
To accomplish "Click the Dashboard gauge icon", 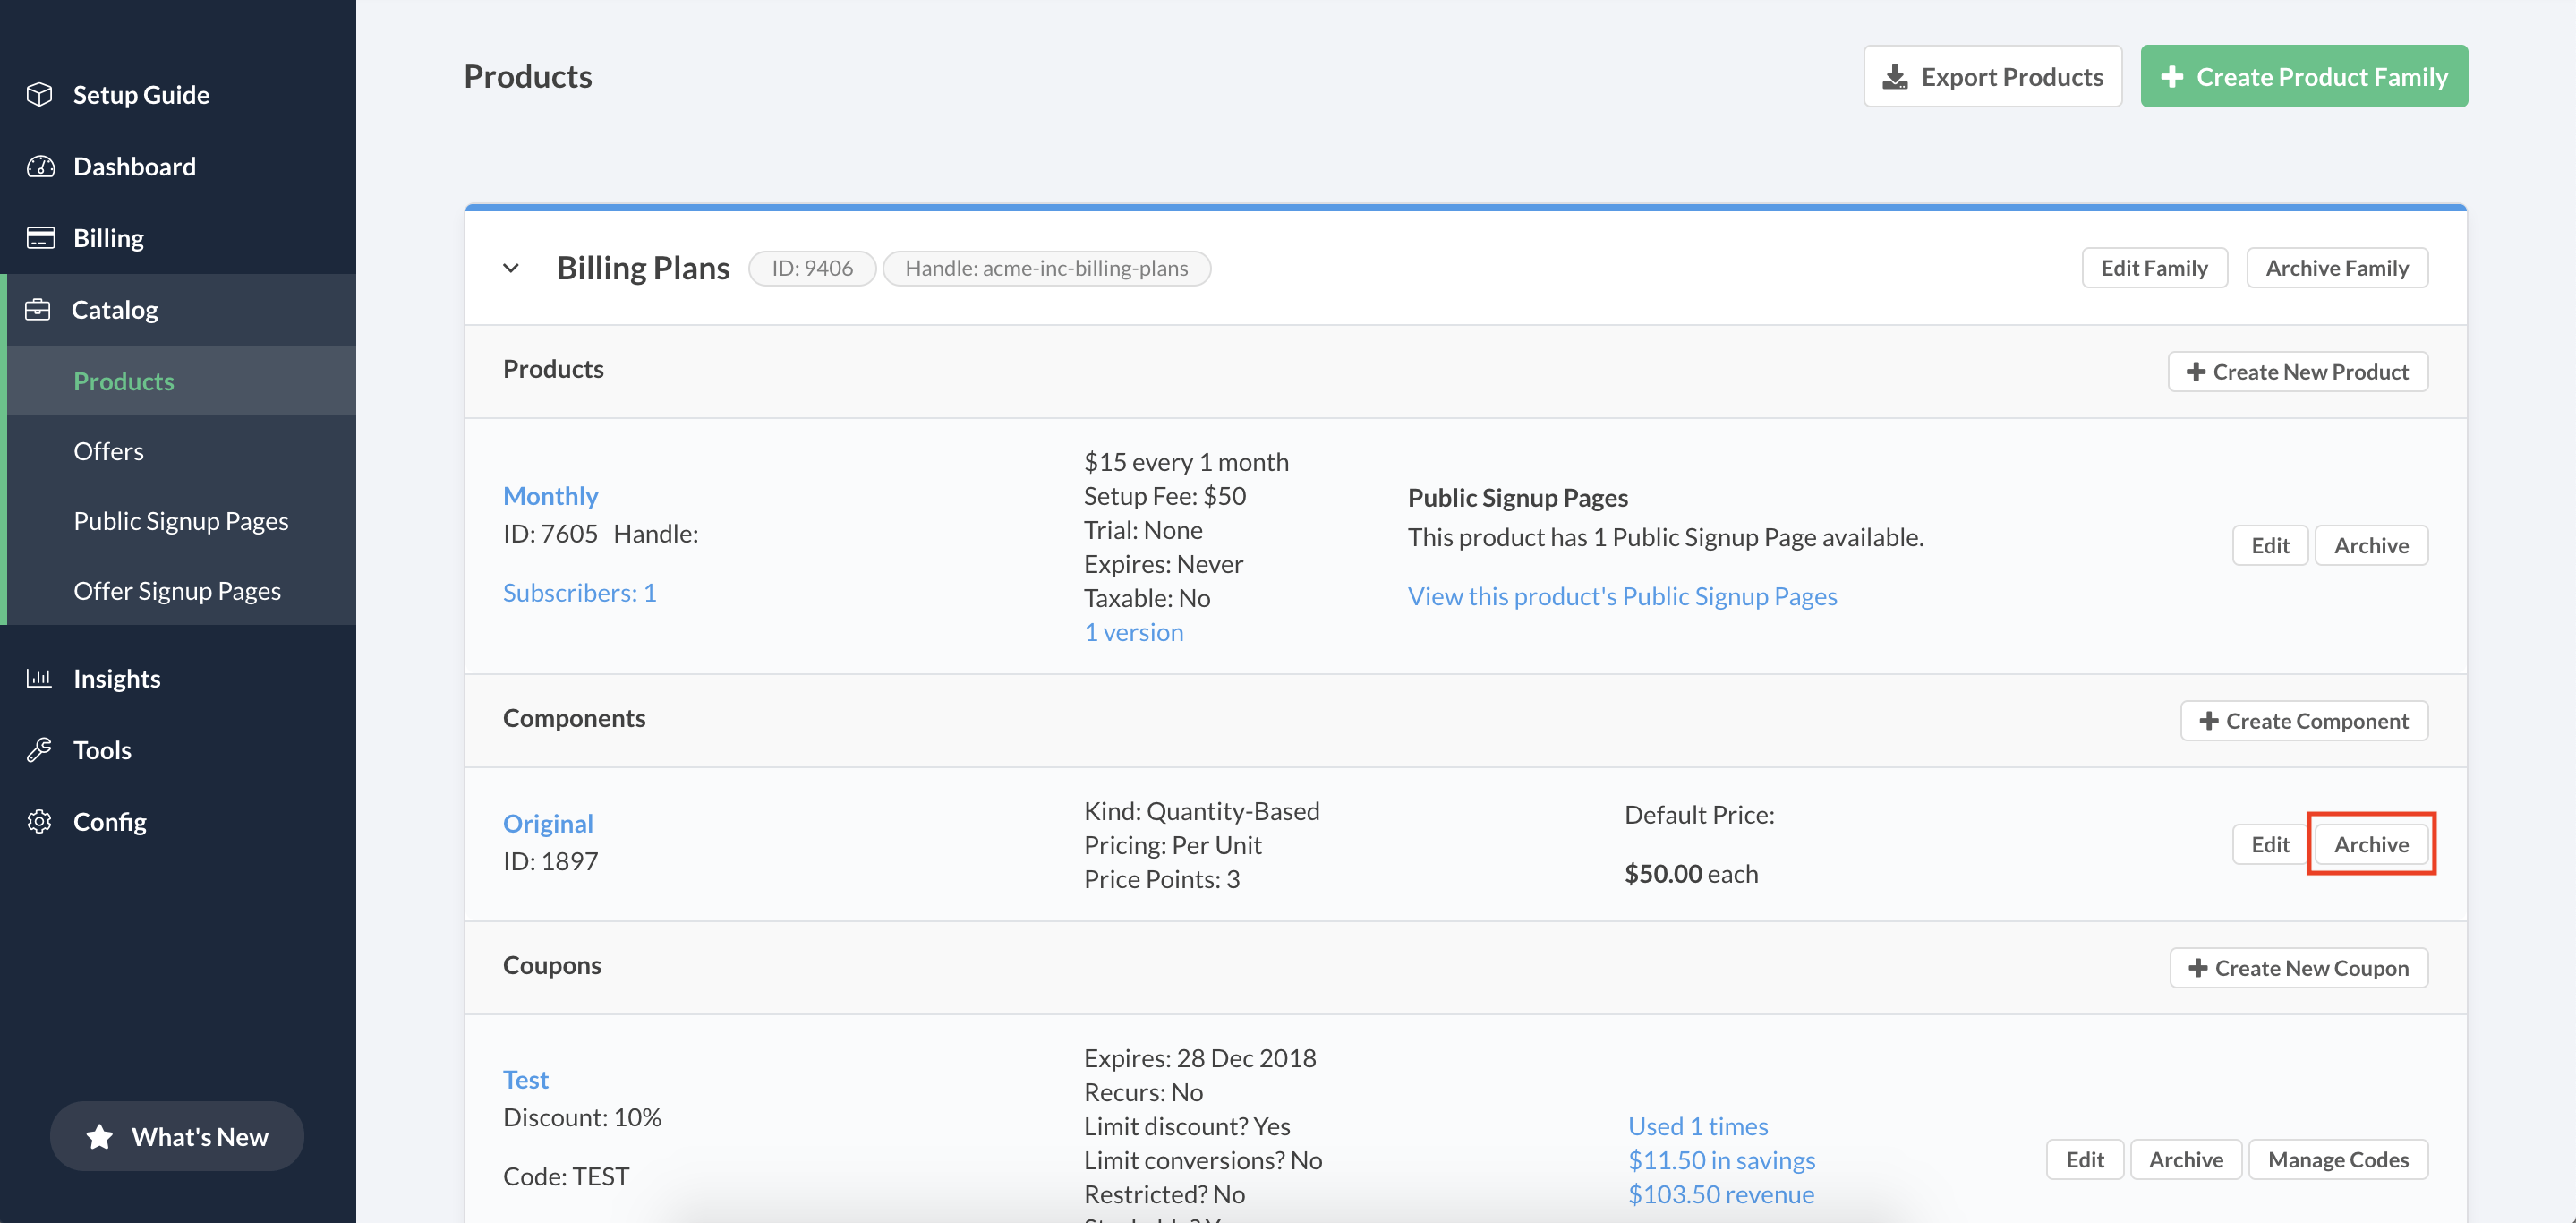I will click(40, 166).
